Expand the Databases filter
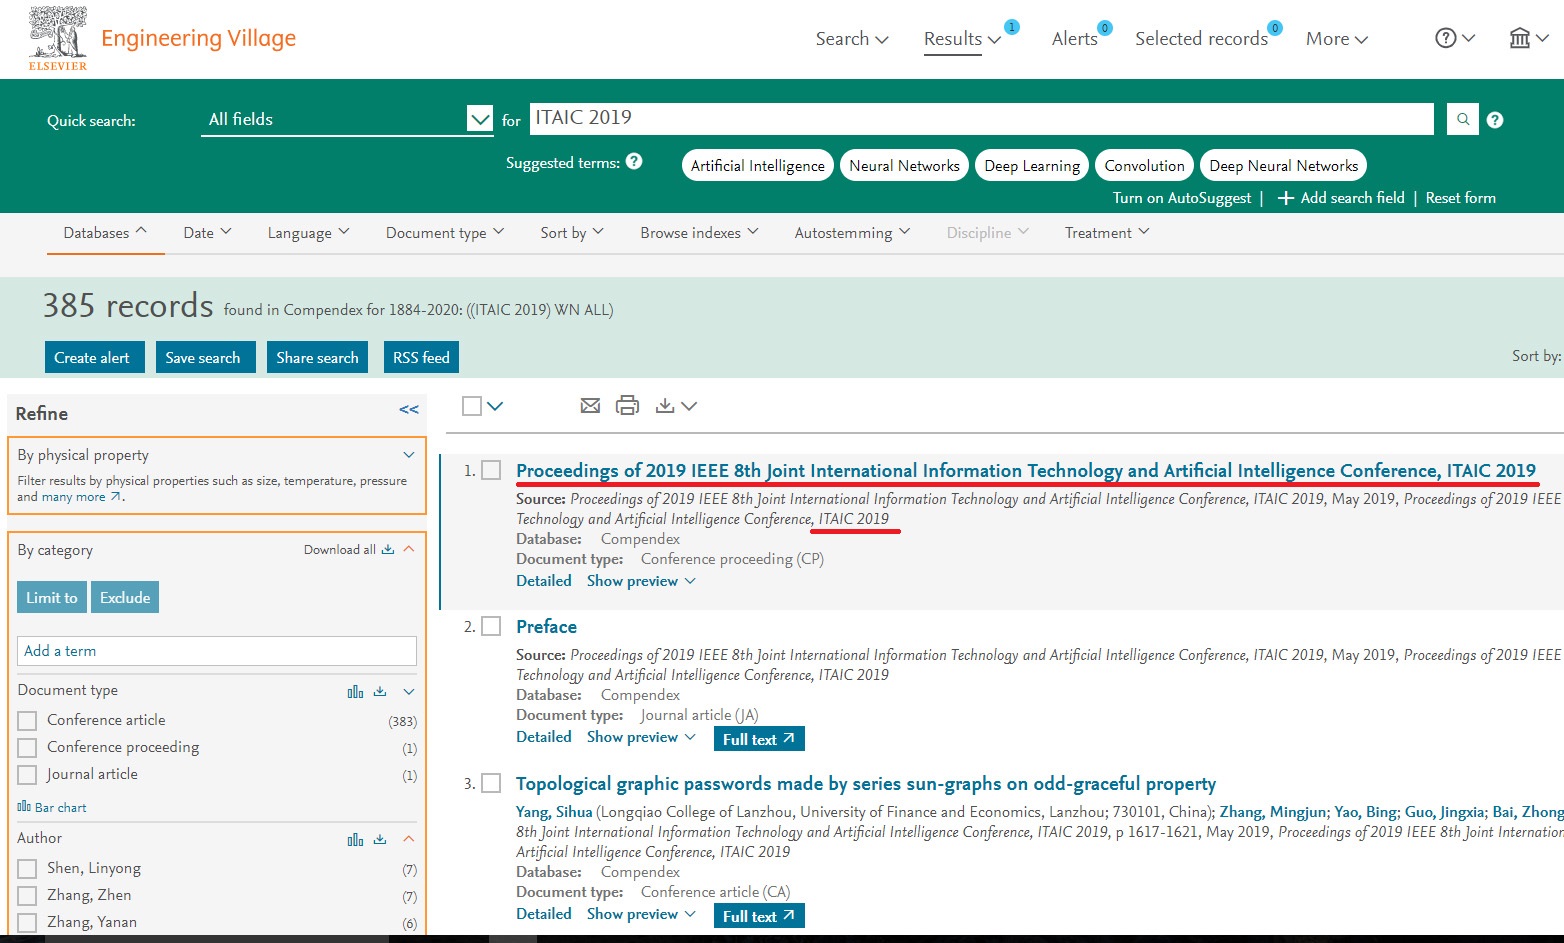The width and height of the screenshot is (1564, 943). coord(105,232)
